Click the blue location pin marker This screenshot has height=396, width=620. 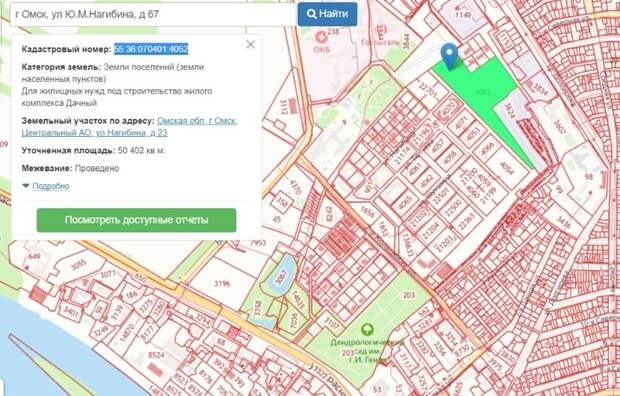(450, 56)
